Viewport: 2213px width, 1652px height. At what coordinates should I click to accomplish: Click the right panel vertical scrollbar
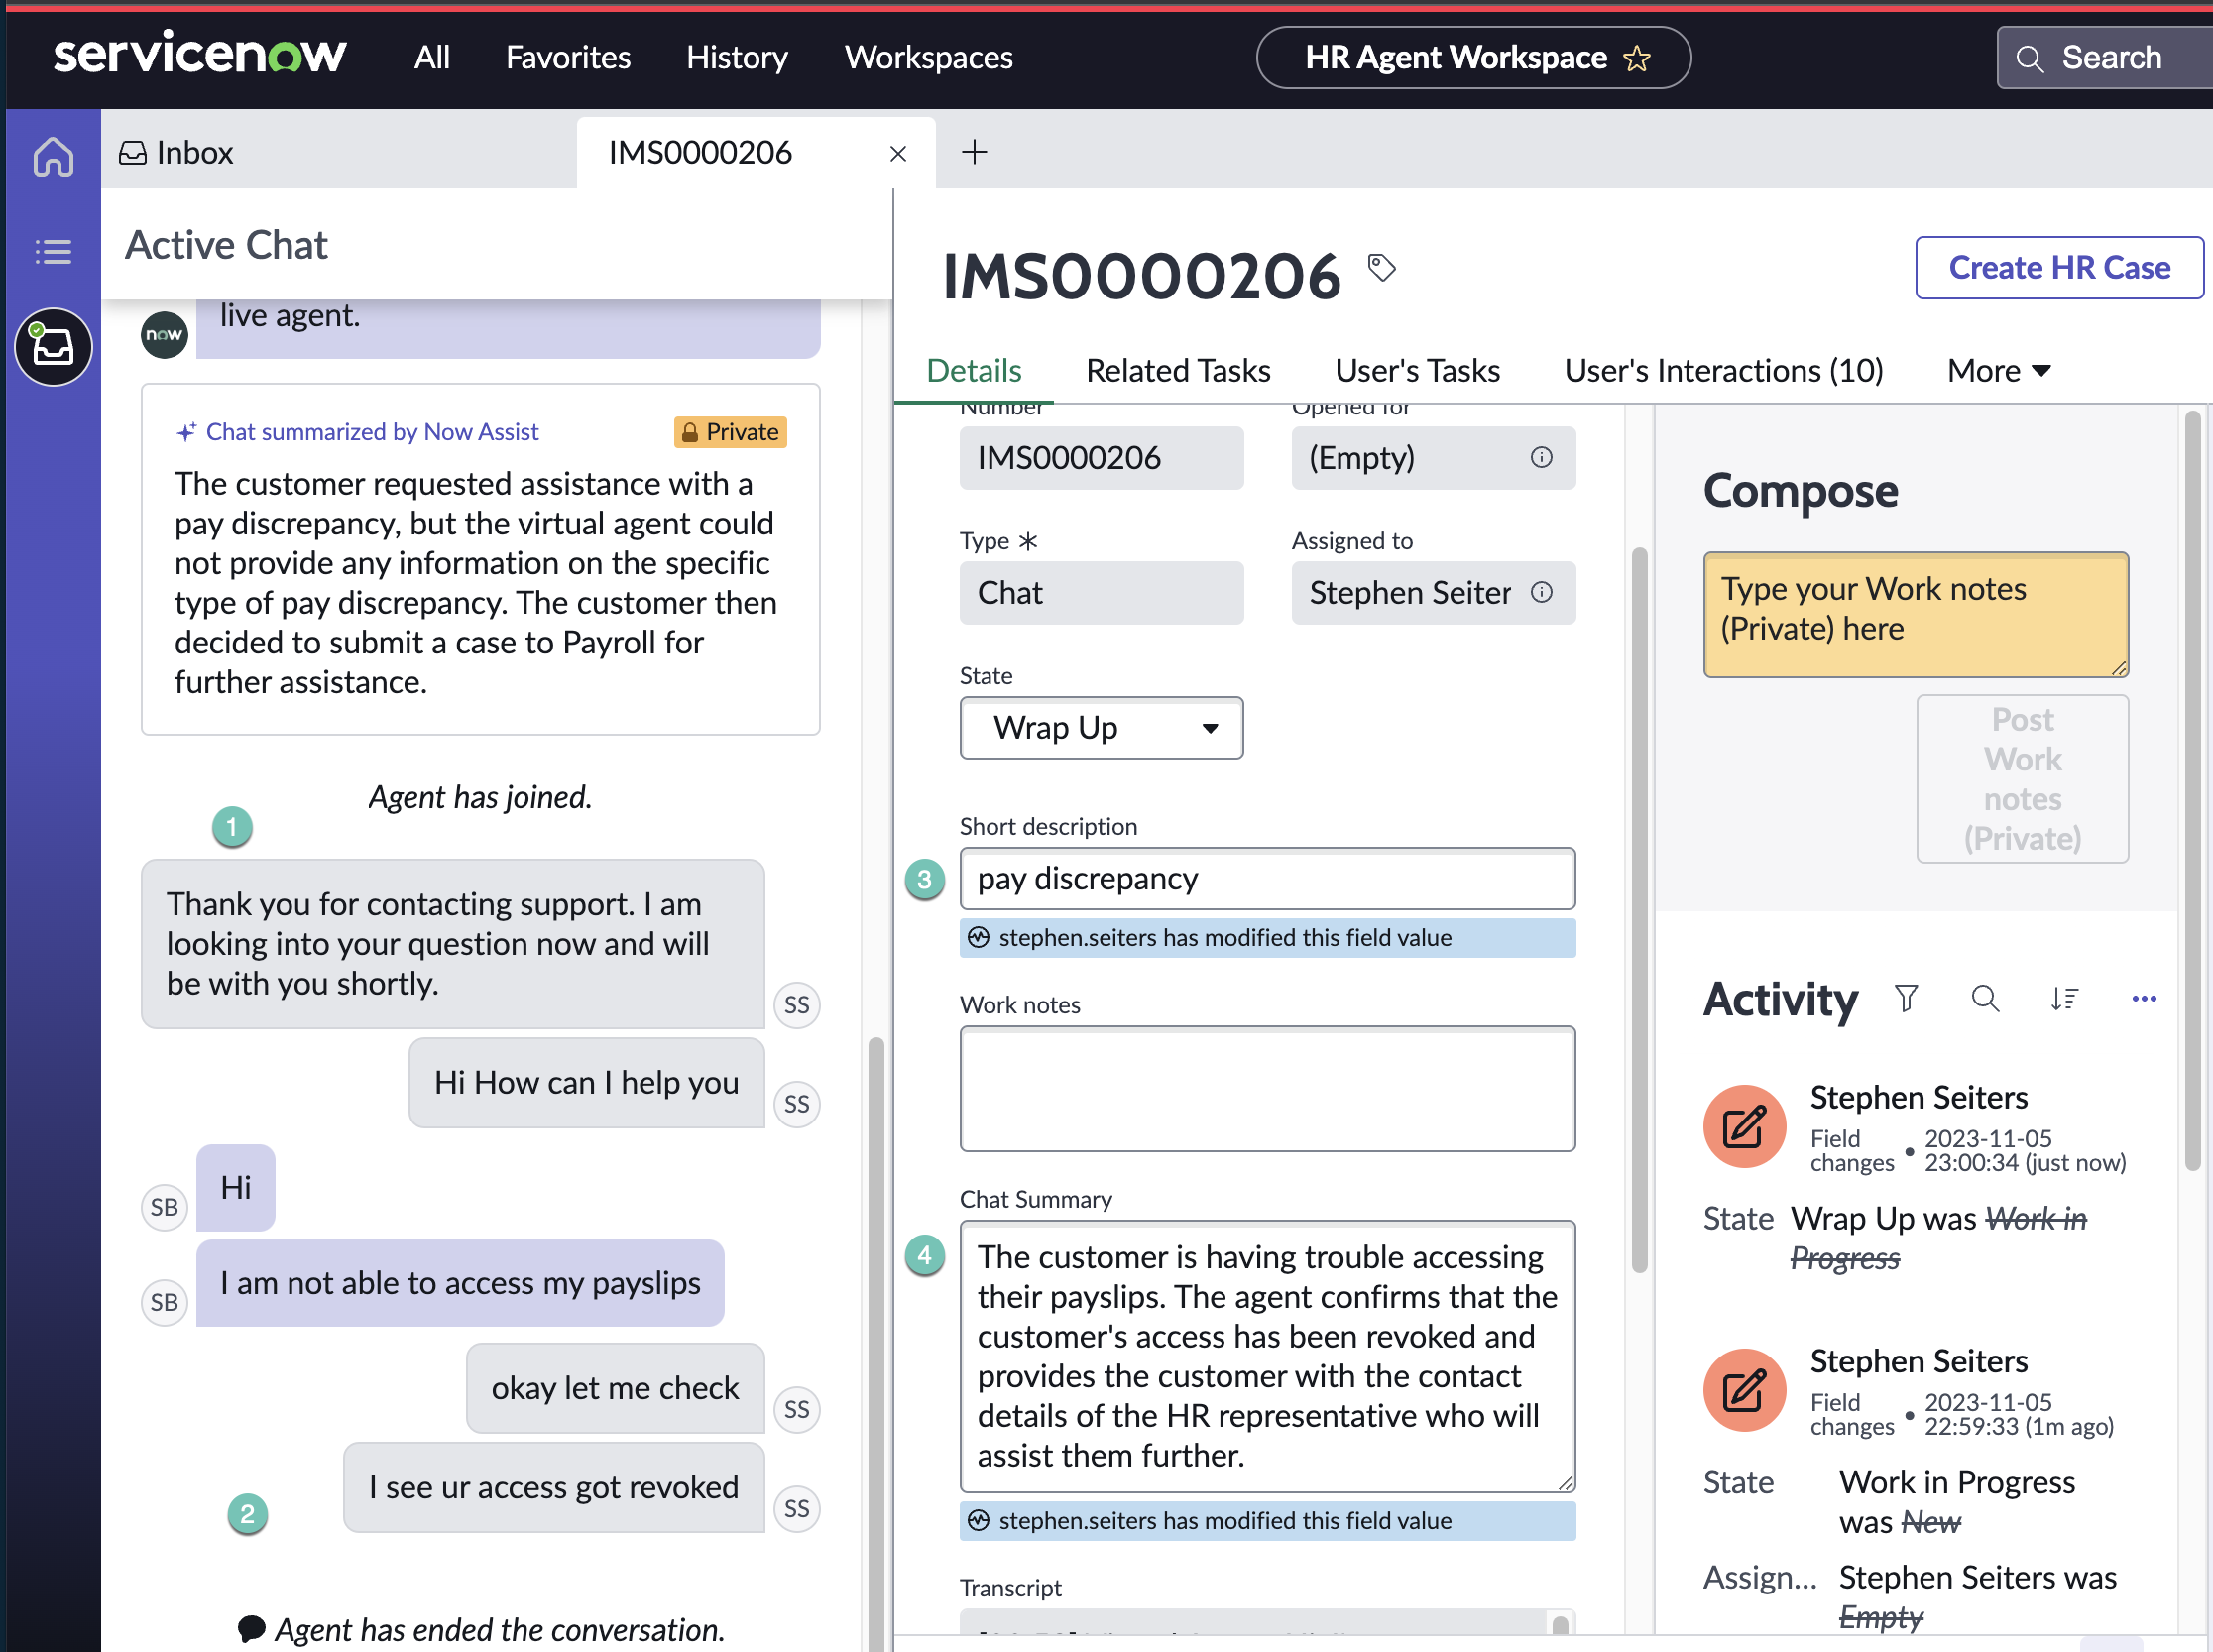[2192, 790]
